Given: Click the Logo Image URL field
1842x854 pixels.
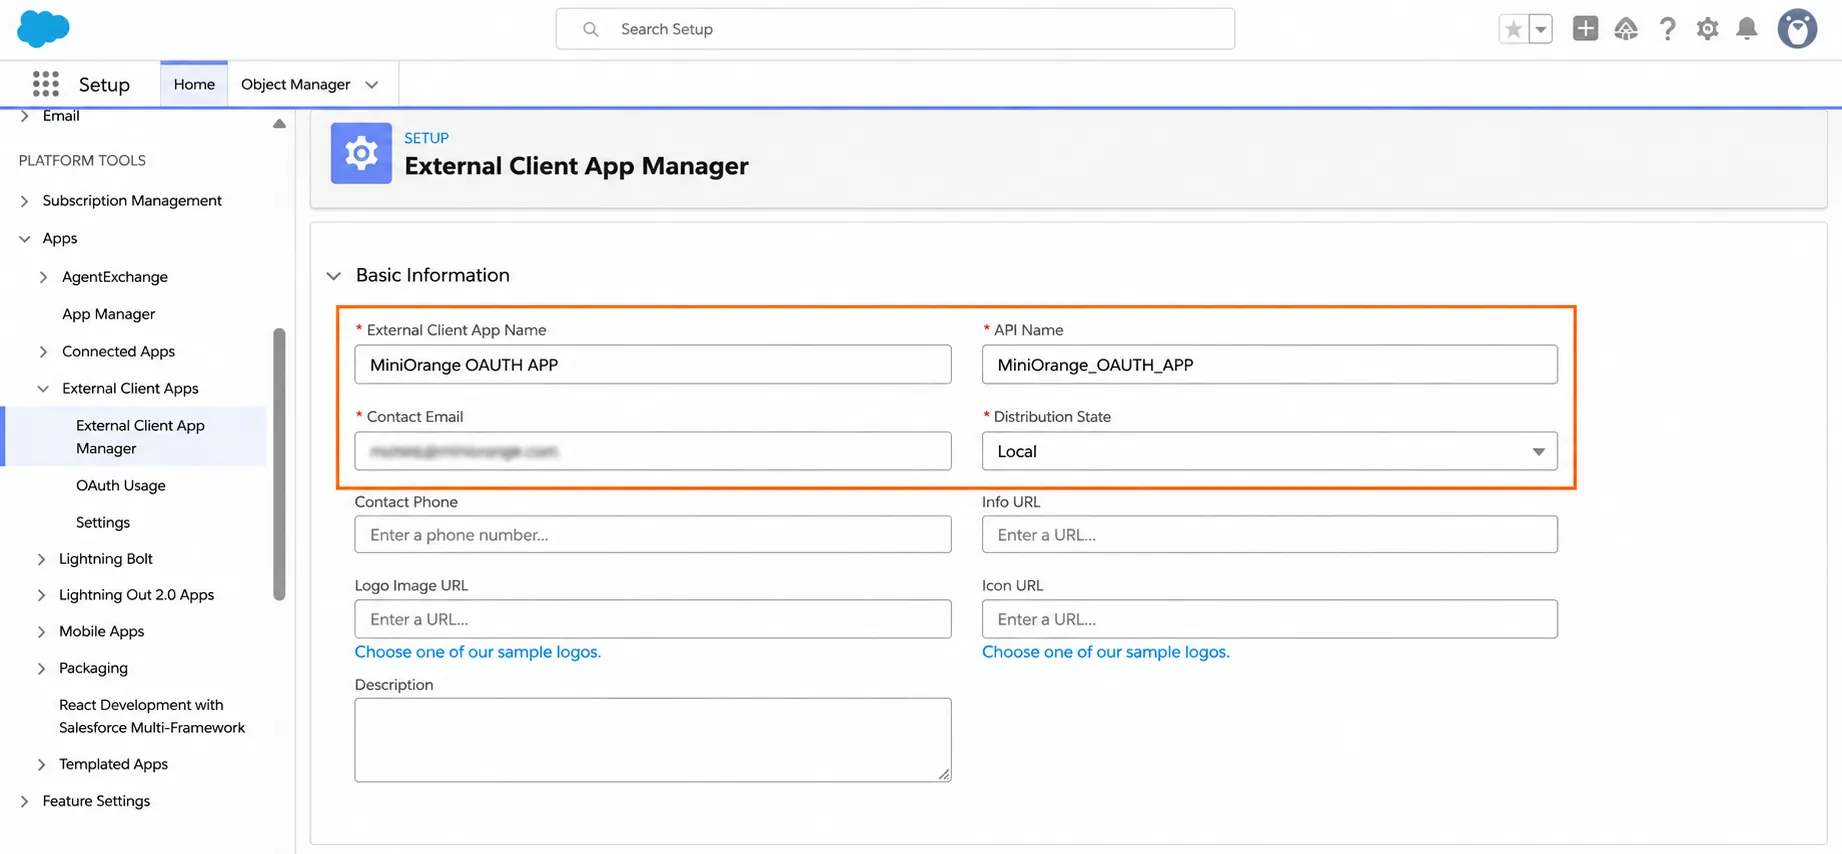Looking at the screenshot, I should point(653,619).
